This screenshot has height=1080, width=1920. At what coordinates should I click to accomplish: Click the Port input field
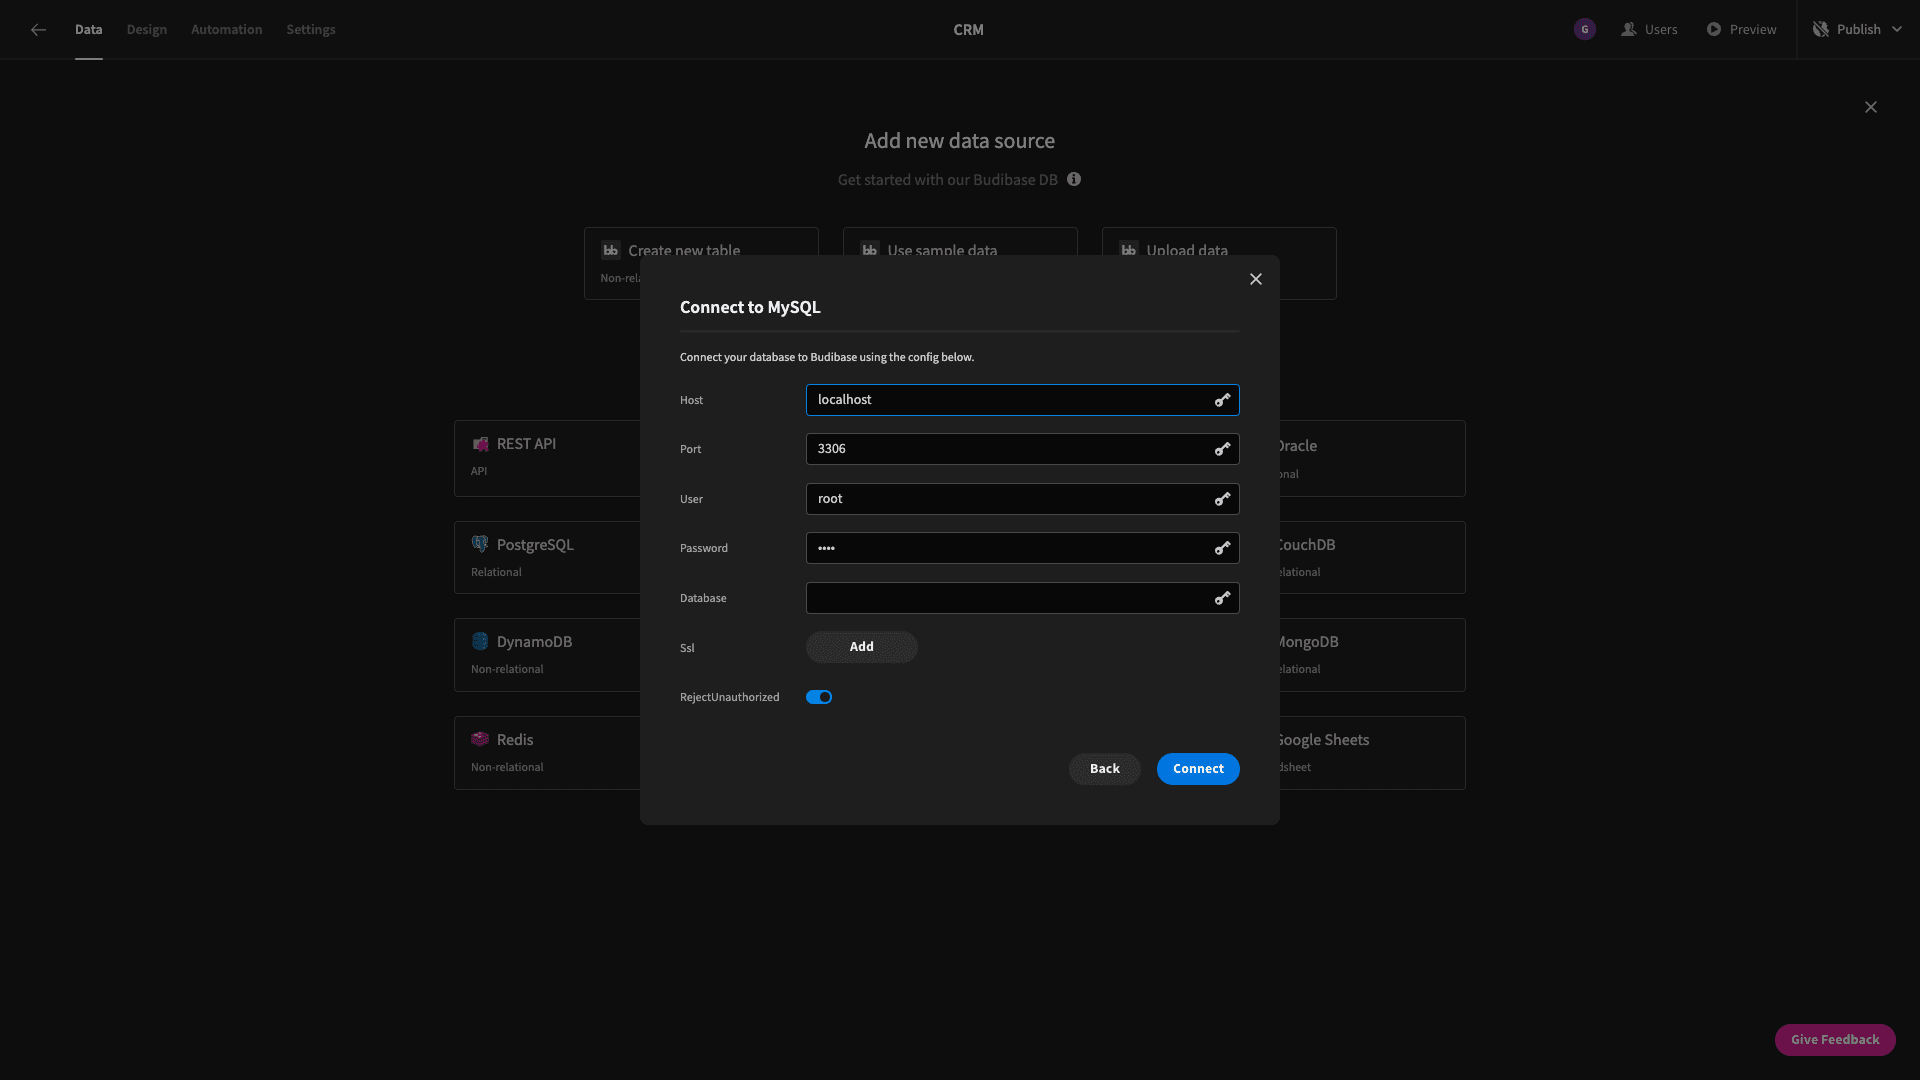click(1022, 449)
